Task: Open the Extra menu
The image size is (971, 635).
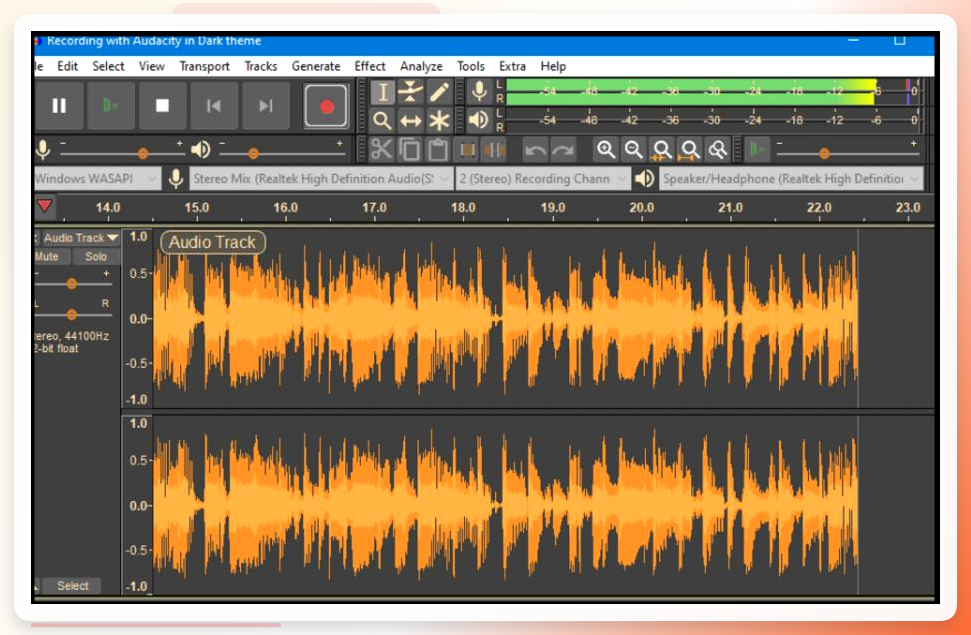Action: (512, 66)
